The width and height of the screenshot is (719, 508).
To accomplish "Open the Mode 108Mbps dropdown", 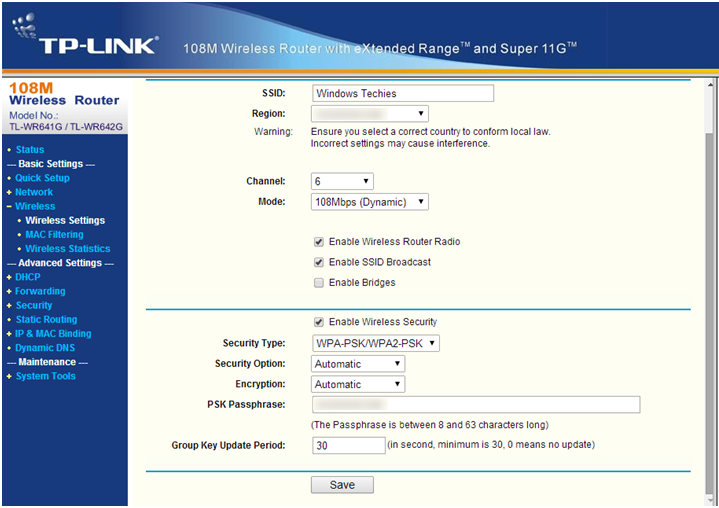I will coord(370,202).
